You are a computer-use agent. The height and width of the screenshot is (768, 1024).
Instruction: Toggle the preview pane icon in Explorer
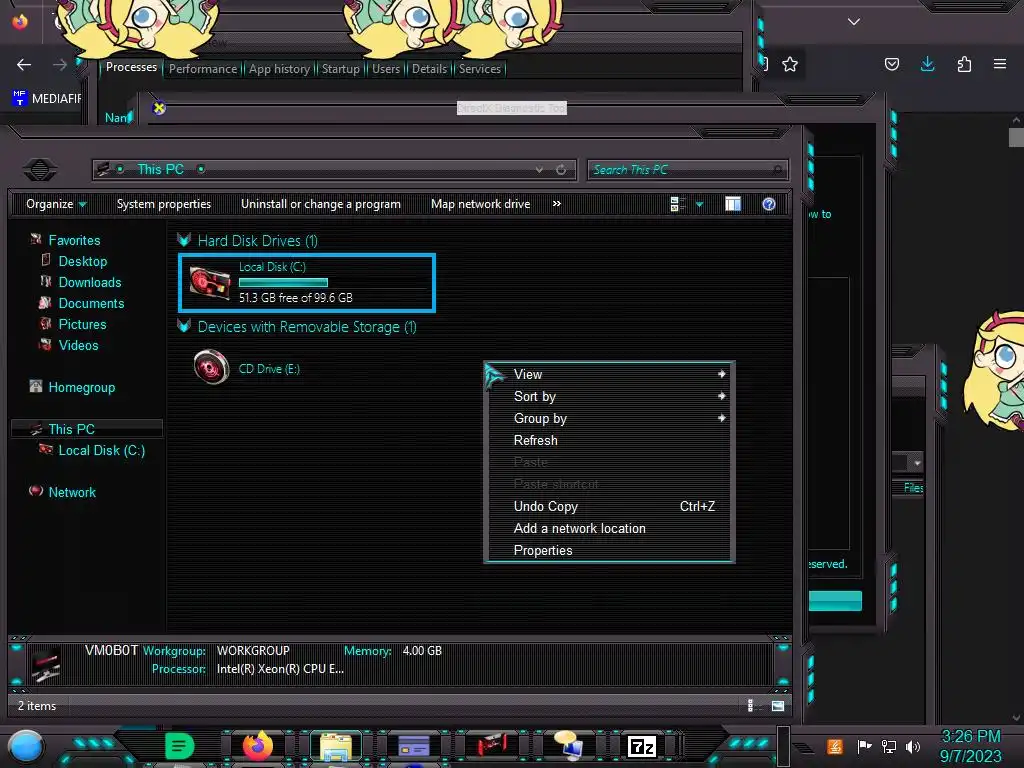pyautogui.click(x=733, y=204)
